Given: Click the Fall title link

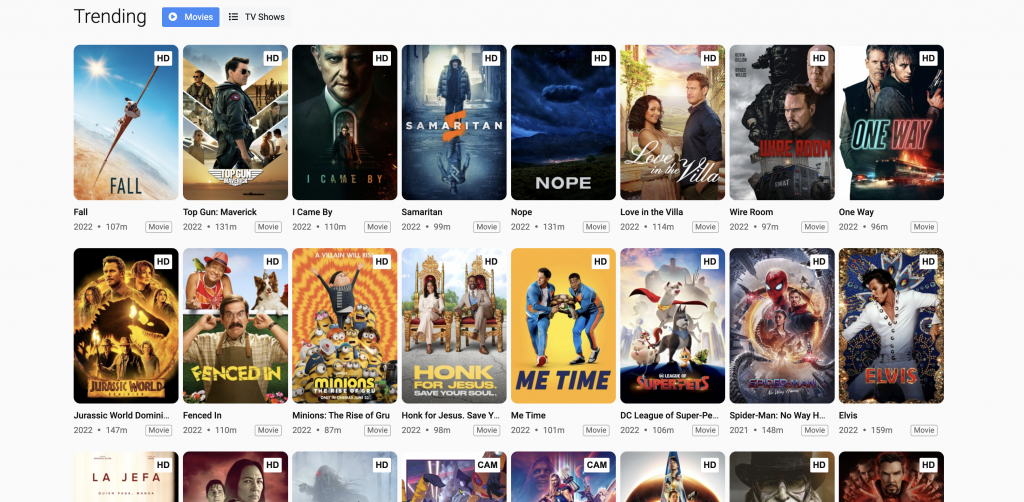Looking at the screenshot, I should (x=80, y=212).
